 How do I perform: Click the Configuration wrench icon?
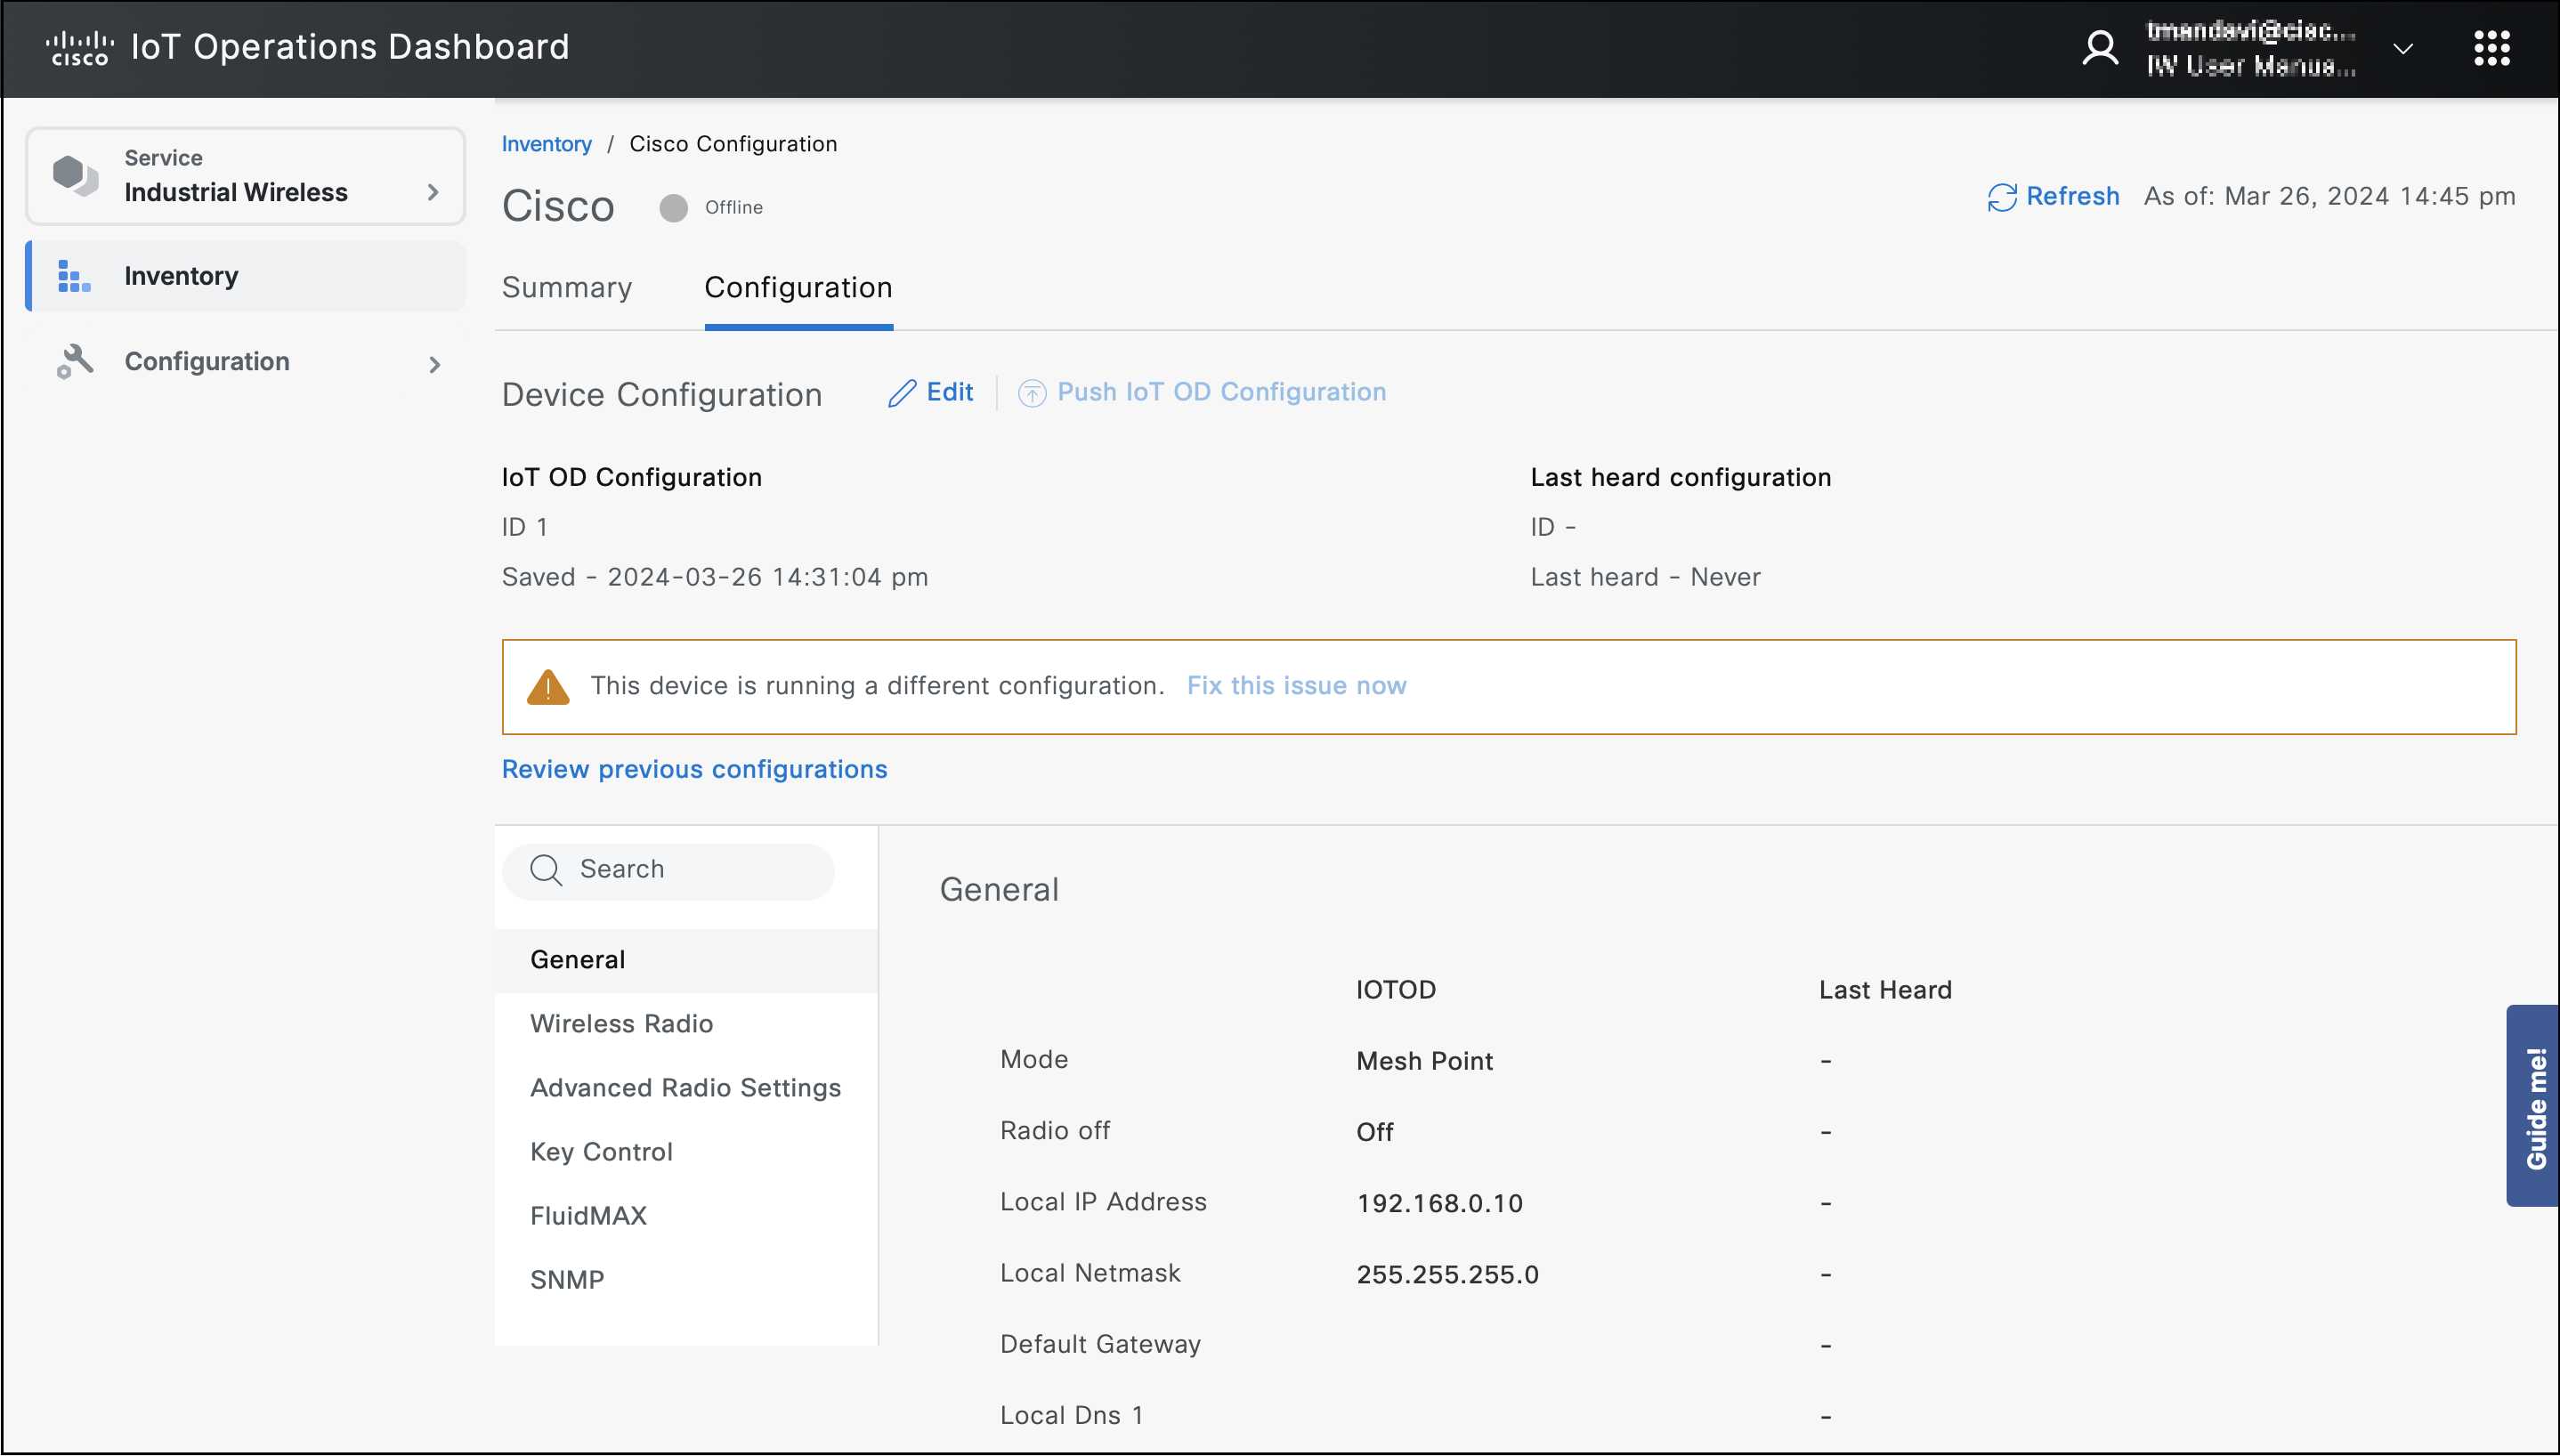point(75,362)
